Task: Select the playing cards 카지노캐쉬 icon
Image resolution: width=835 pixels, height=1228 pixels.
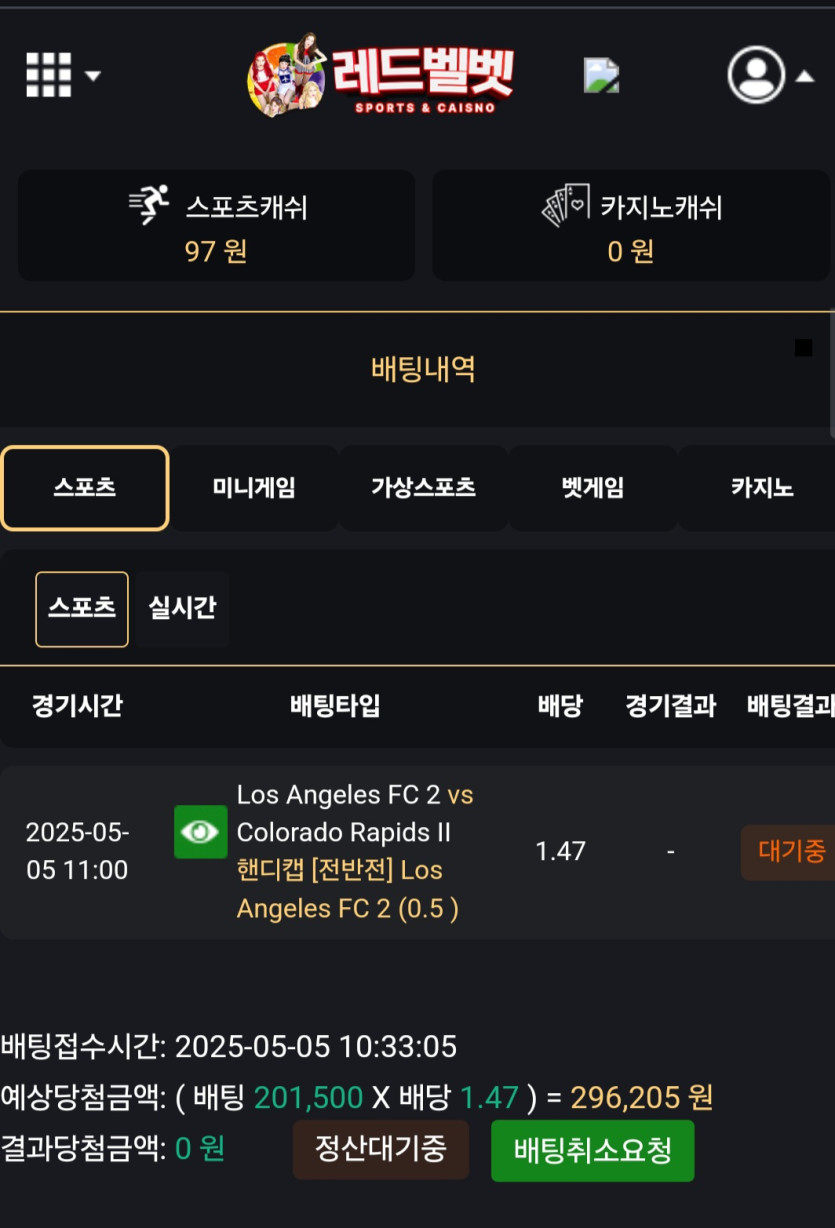Action: click(x=566, y=205)
